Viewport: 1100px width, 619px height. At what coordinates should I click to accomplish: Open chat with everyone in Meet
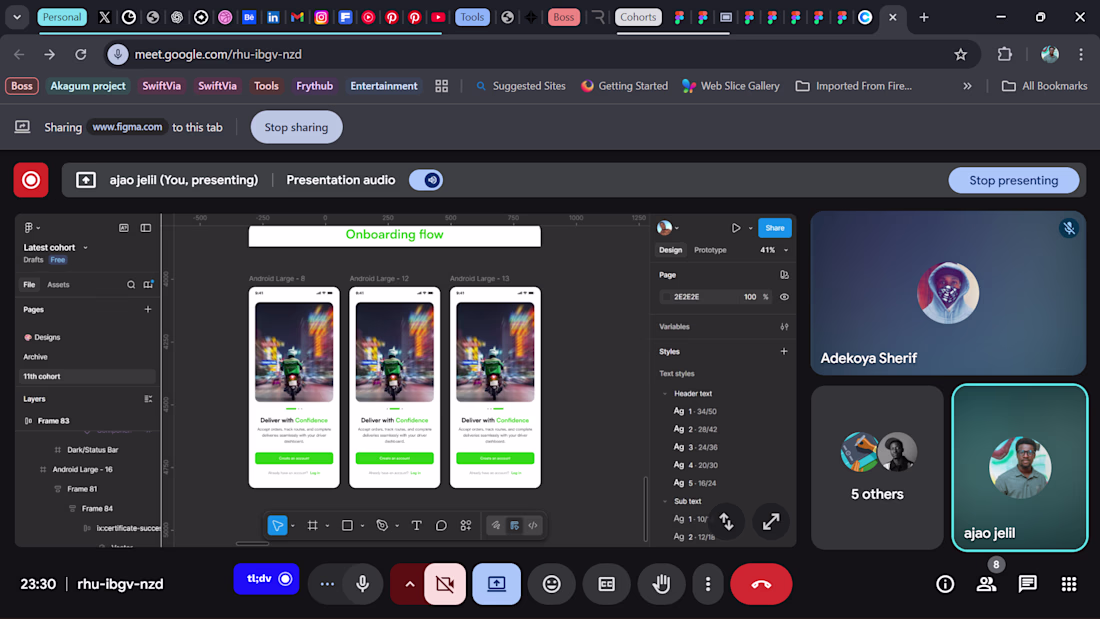1028,584
